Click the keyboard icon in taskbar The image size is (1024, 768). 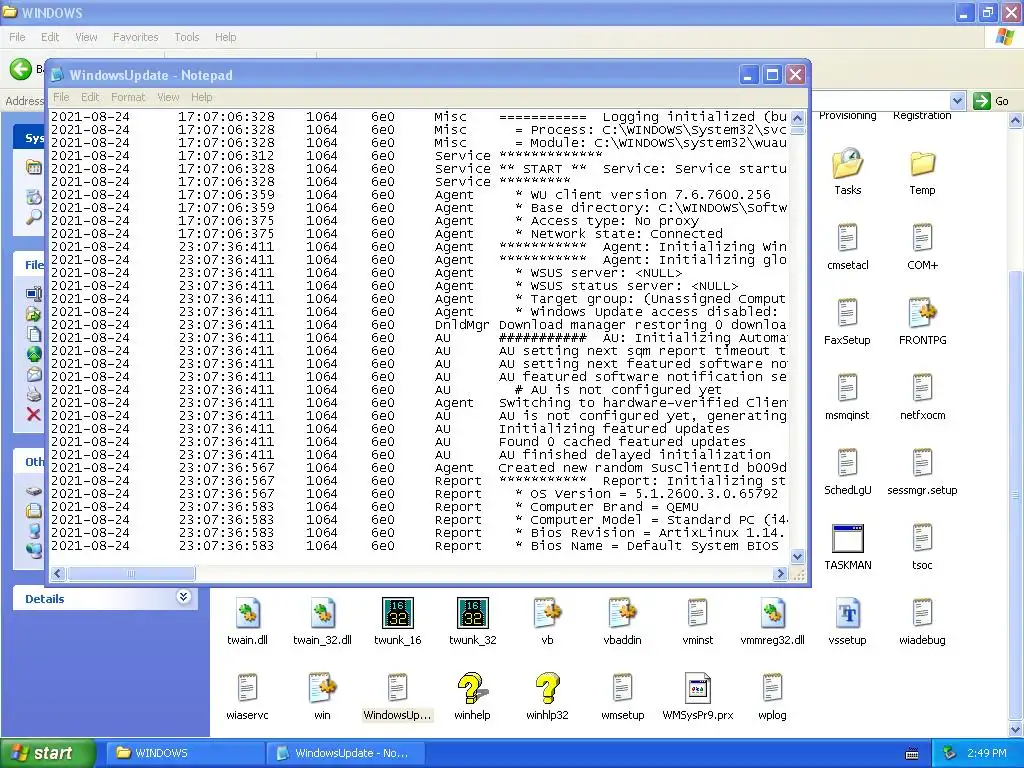pyautogui.click(x=912, y=754)
